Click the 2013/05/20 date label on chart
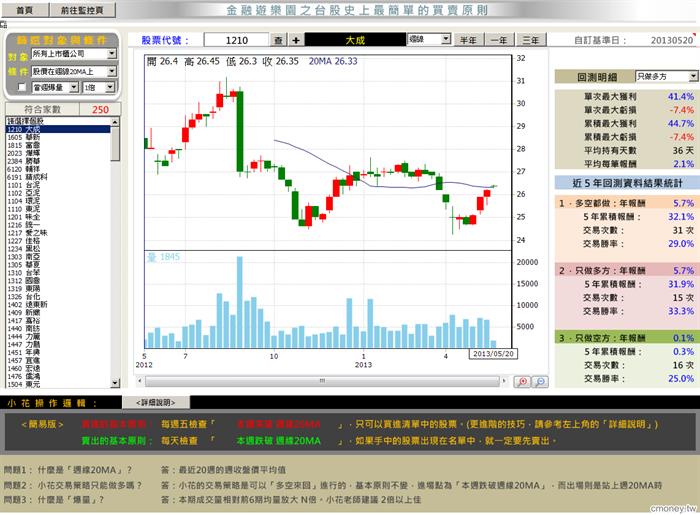700x515 pixels. [x=493, y=354]
